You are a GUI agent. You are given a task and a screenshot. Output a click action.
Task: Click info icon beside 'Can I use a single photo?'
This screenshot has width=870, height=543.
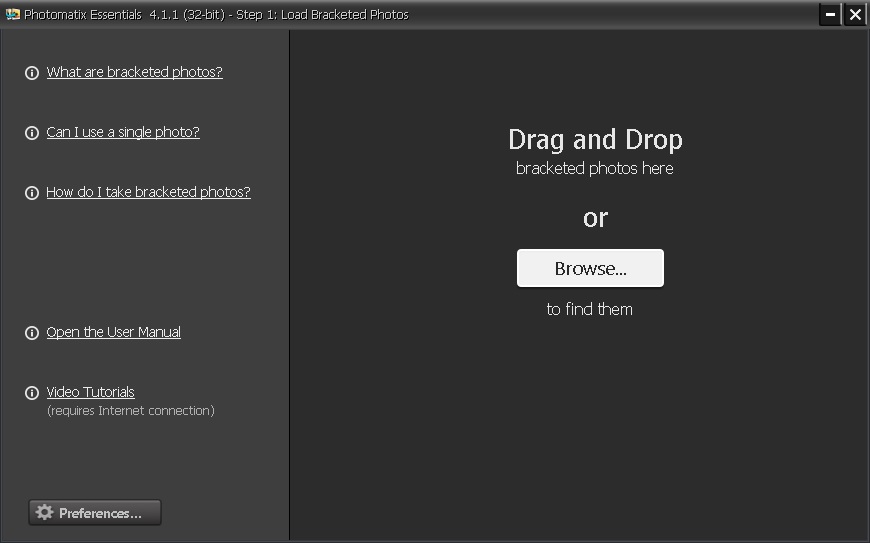[32, 133]
